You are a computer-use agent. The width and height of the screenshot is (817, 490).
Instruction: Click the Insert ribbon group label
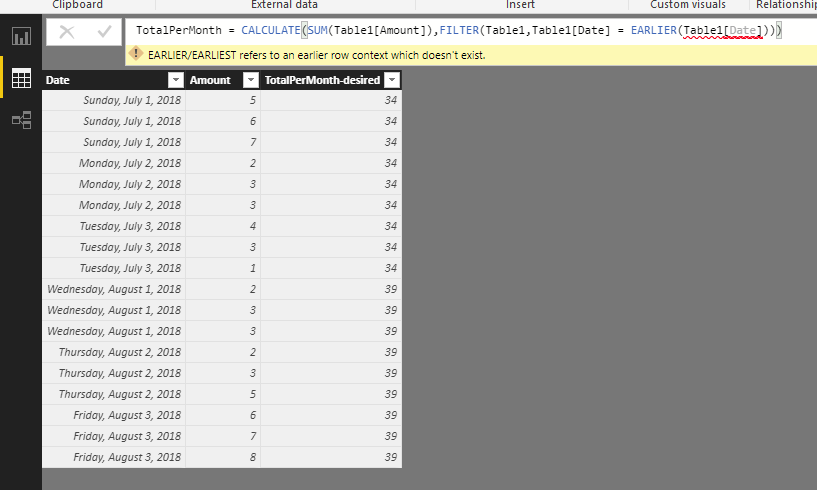click(520, 5)
